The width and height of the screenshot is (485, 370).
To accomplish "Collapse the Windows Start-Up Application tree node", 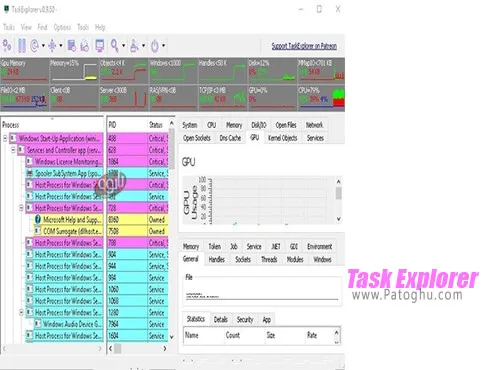I will pos(5,138).
